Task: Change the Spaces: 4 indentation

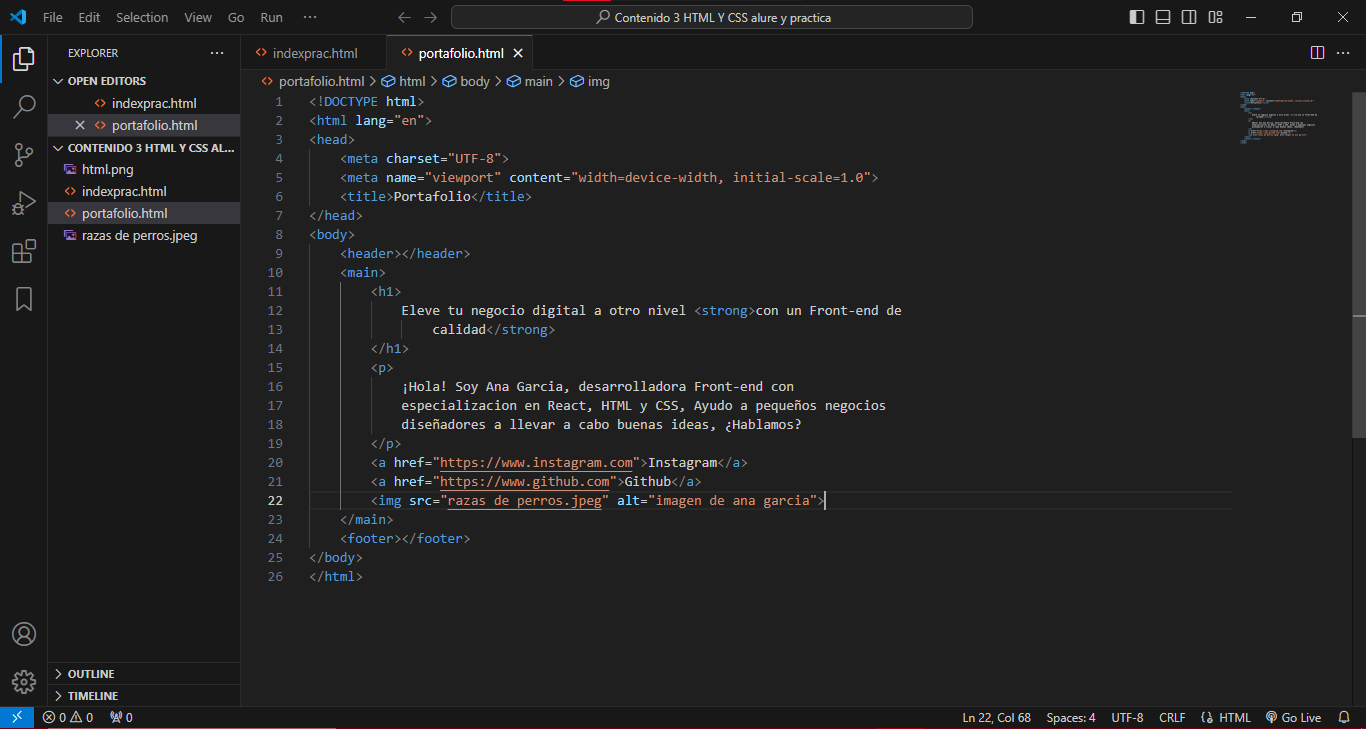Action: tap(1071, 717)
